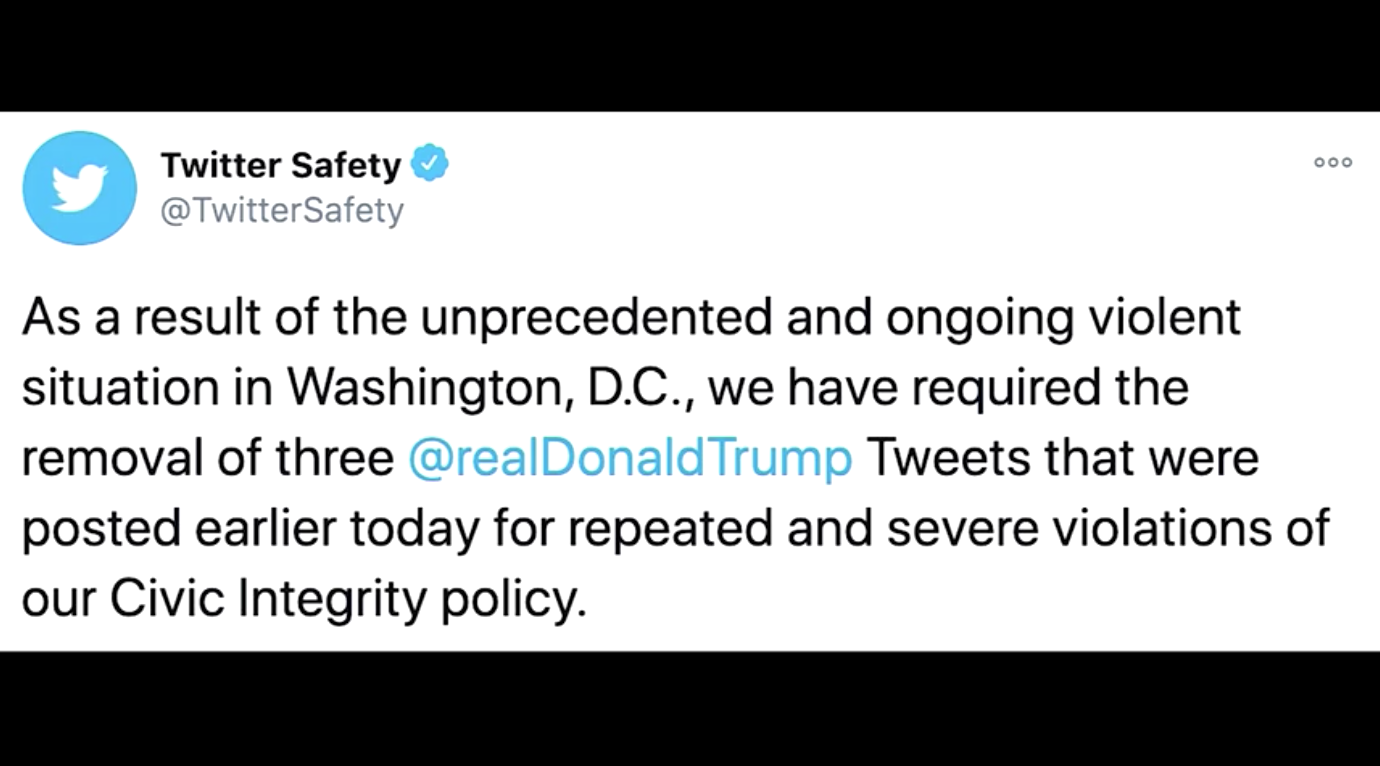
Task: Click the phrase "posted earlier today"
Action: (248, 528)
